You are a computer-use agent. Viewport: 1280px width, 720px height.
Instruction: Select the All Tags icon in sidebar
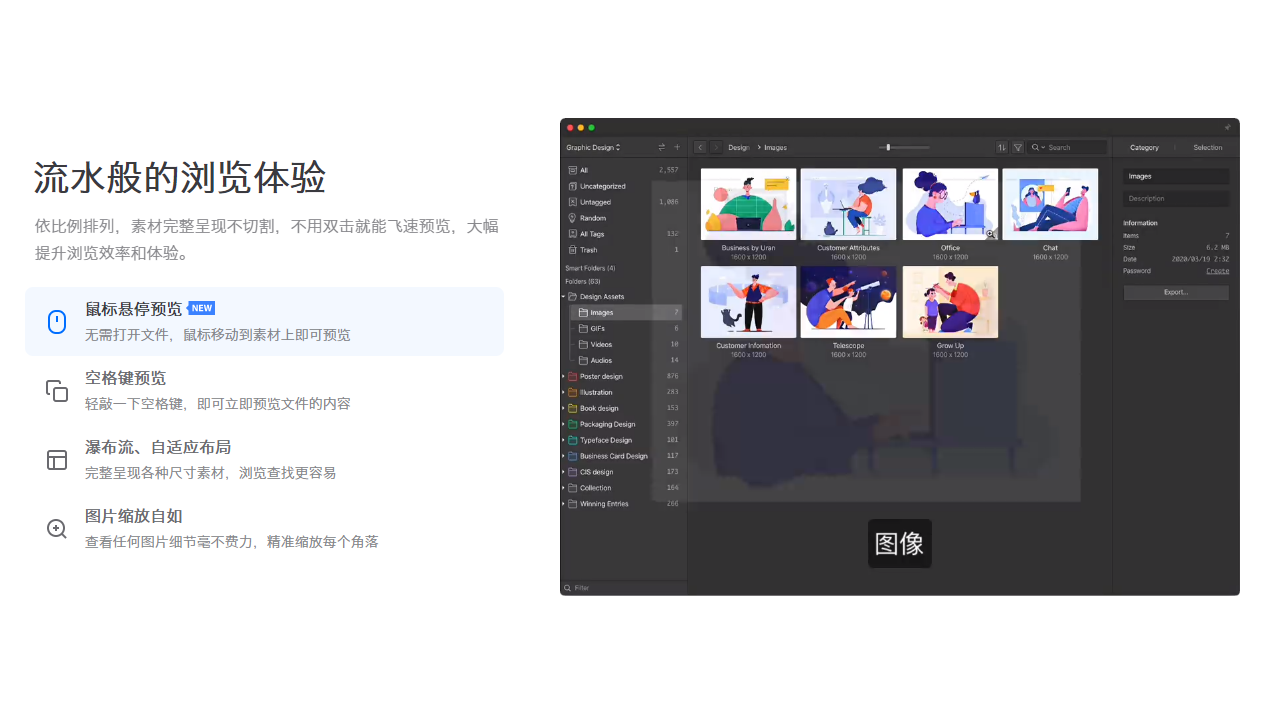[x=574, y=233]
